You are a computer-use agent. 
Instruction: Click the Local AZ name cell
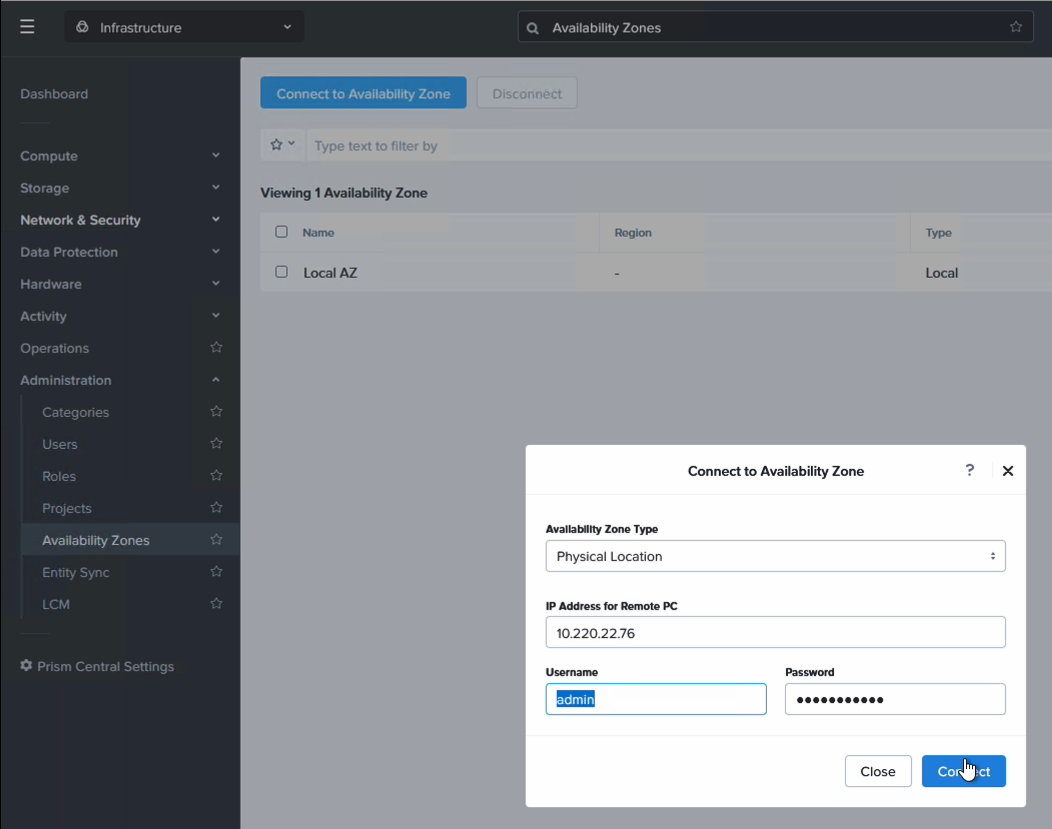330,273
